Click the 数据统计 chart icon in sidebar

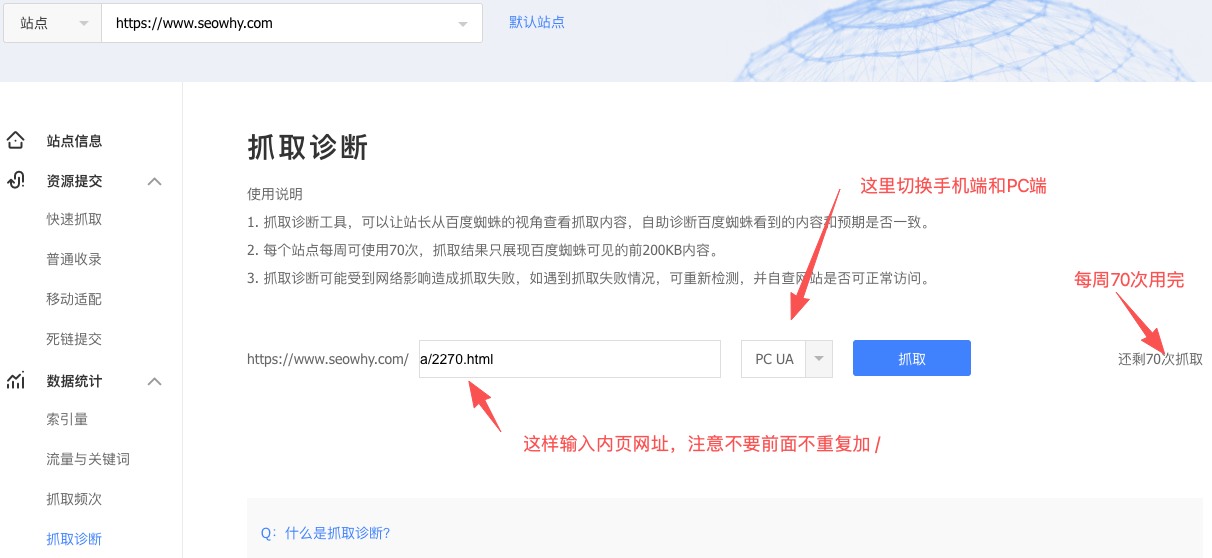tap(15, 381)
